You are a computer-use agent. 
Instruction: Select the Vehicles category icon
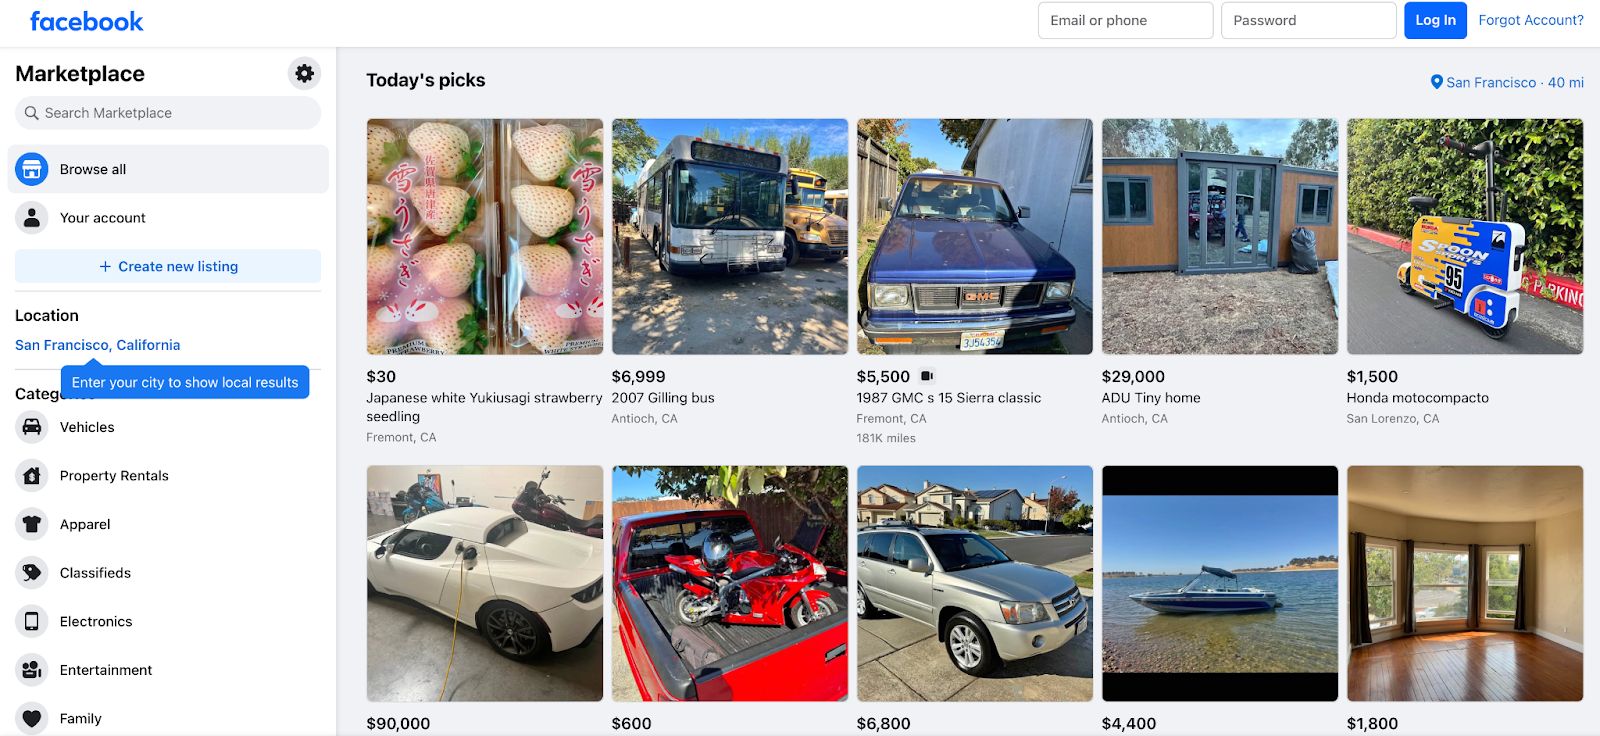point(31,427)
